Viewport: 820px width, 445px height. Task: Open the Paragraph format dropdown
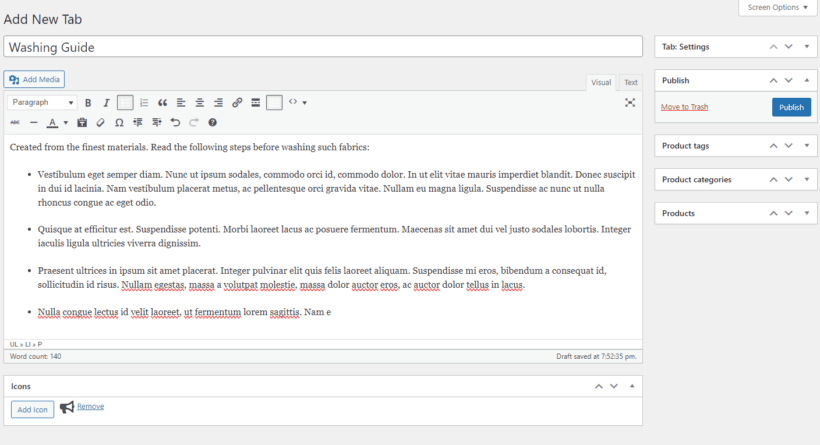click(42, 103)
